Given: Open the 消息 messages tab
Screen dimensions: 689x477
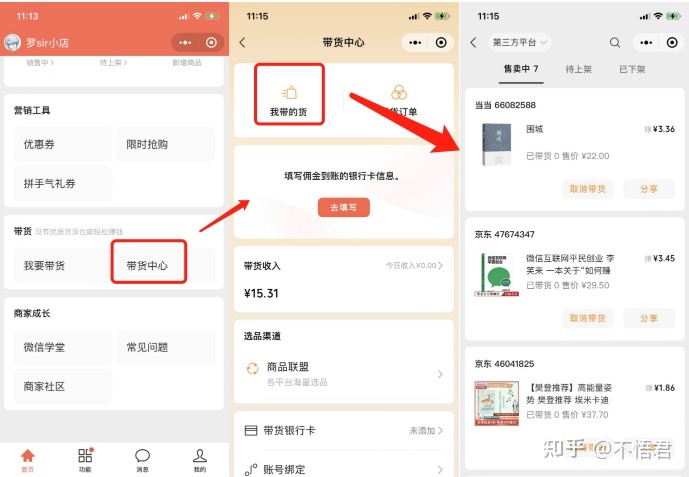Looking at the screenshot, I should tap(142, 460).
